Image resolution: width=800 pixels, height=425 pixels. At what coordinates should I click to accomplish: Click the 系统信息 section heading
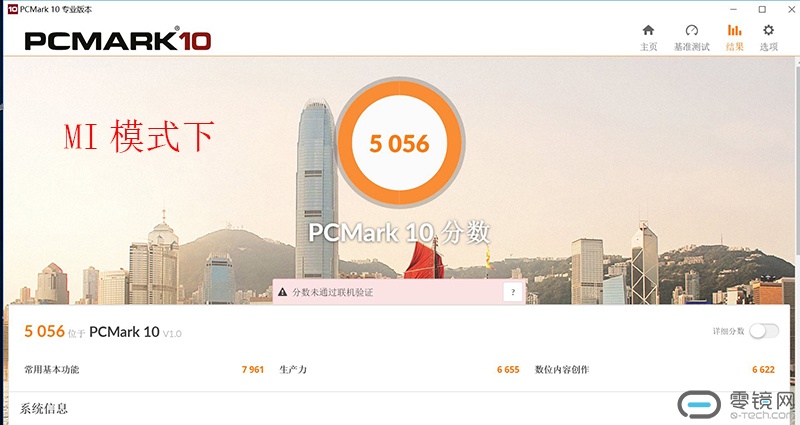point(44,408)
